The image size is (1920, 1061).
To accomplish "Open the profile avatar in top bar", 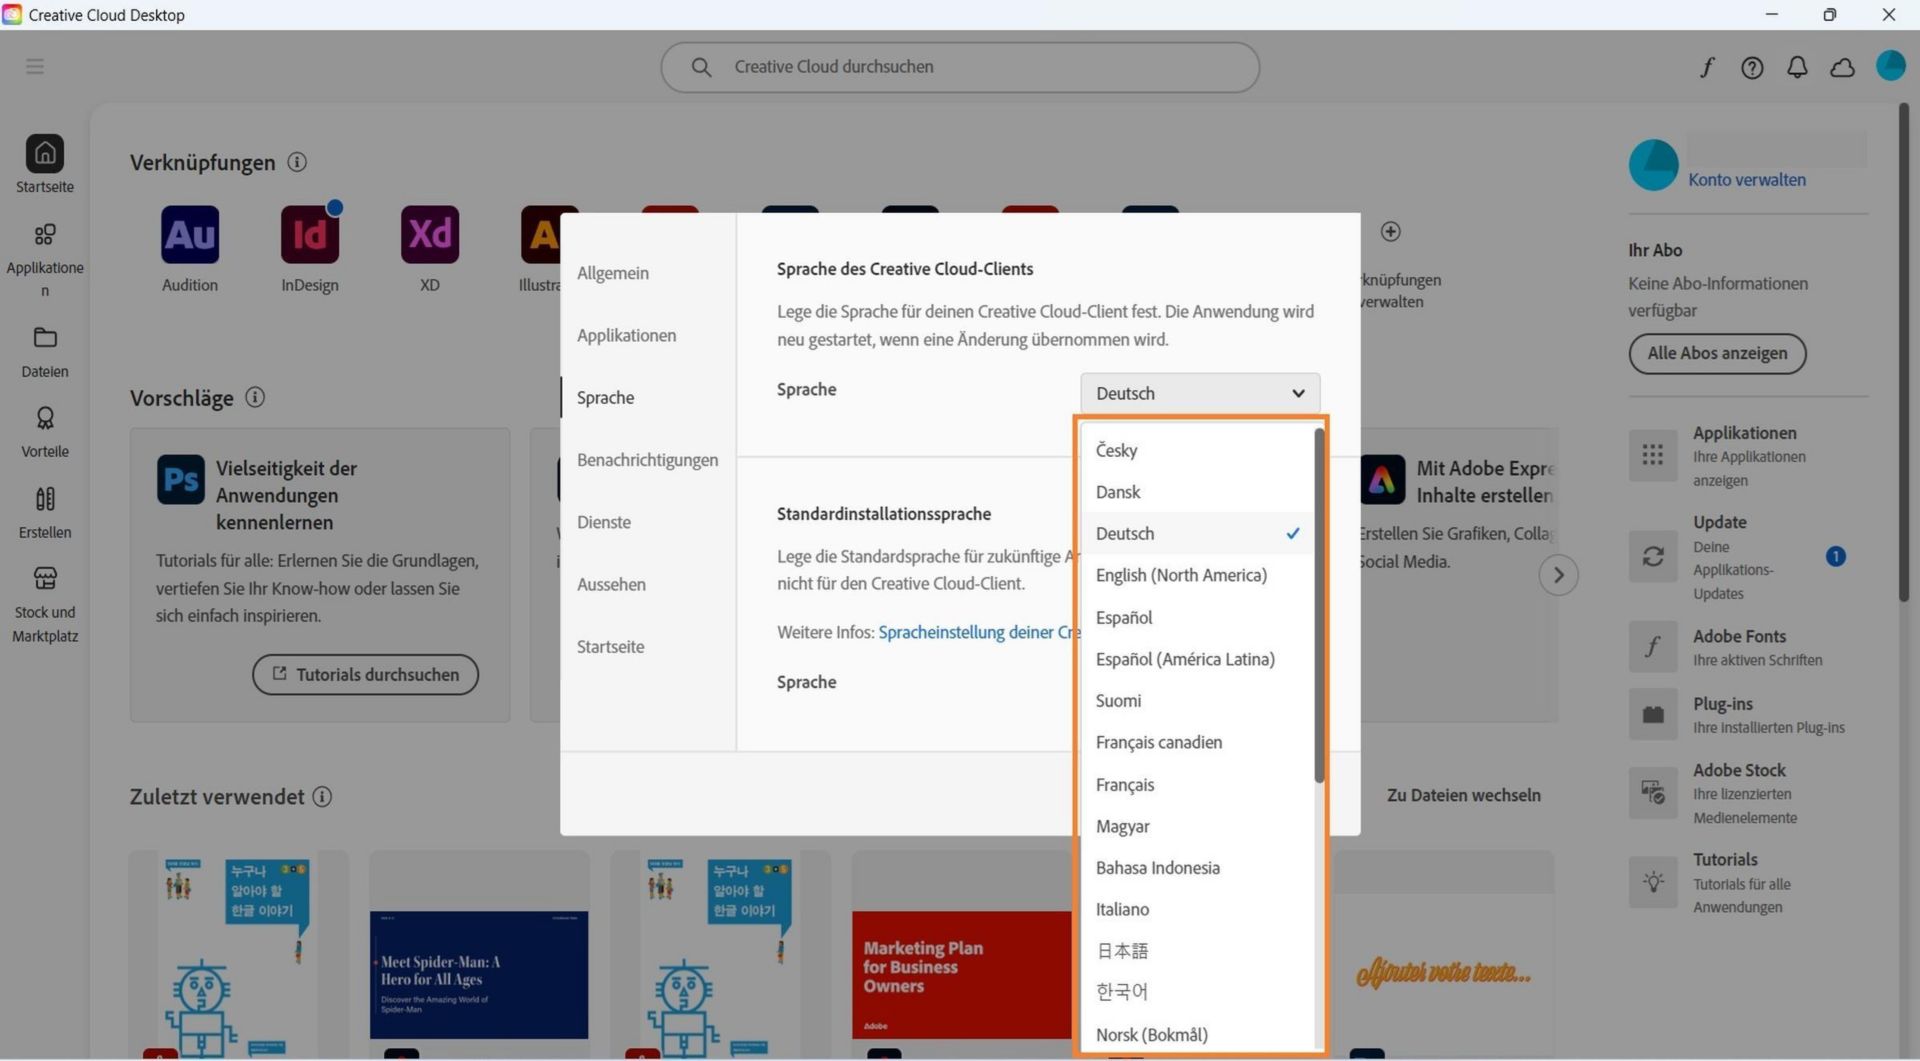I will [x=1890, y=66].
